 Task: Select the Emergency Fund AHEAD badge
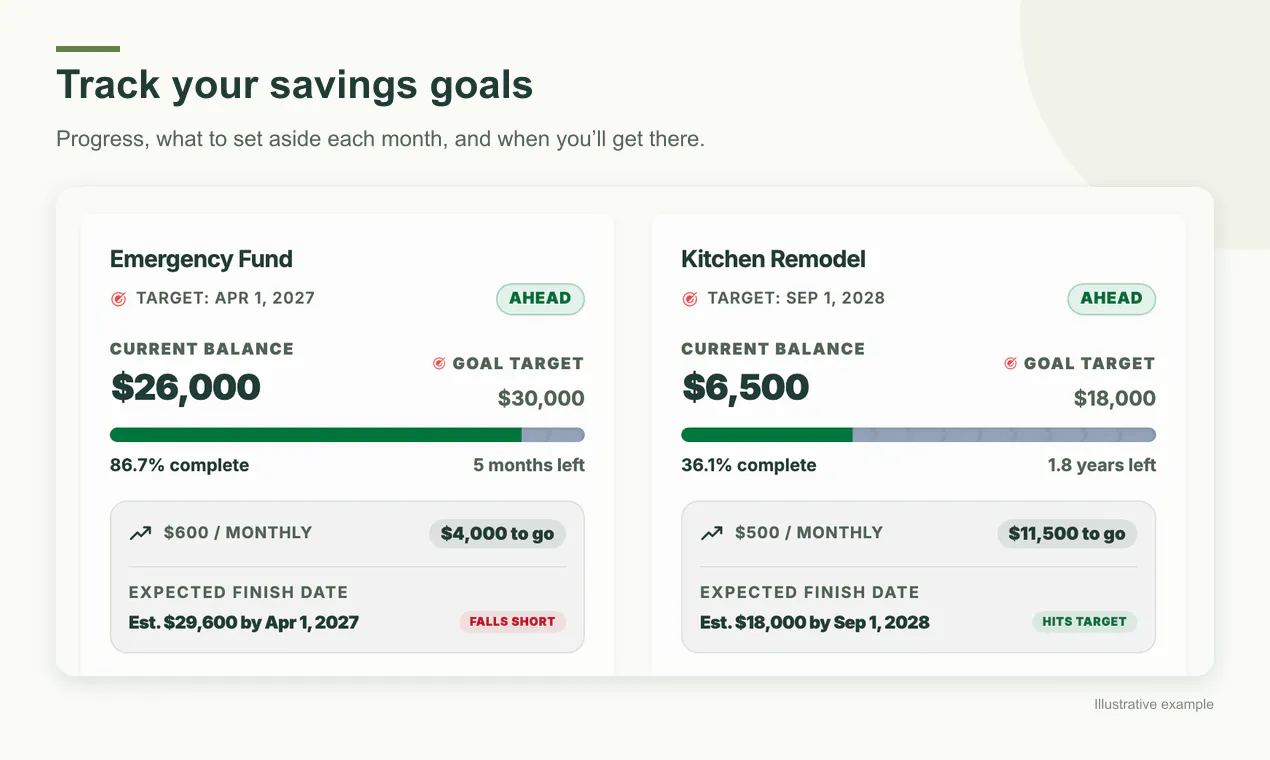click(x=540, y=299)
